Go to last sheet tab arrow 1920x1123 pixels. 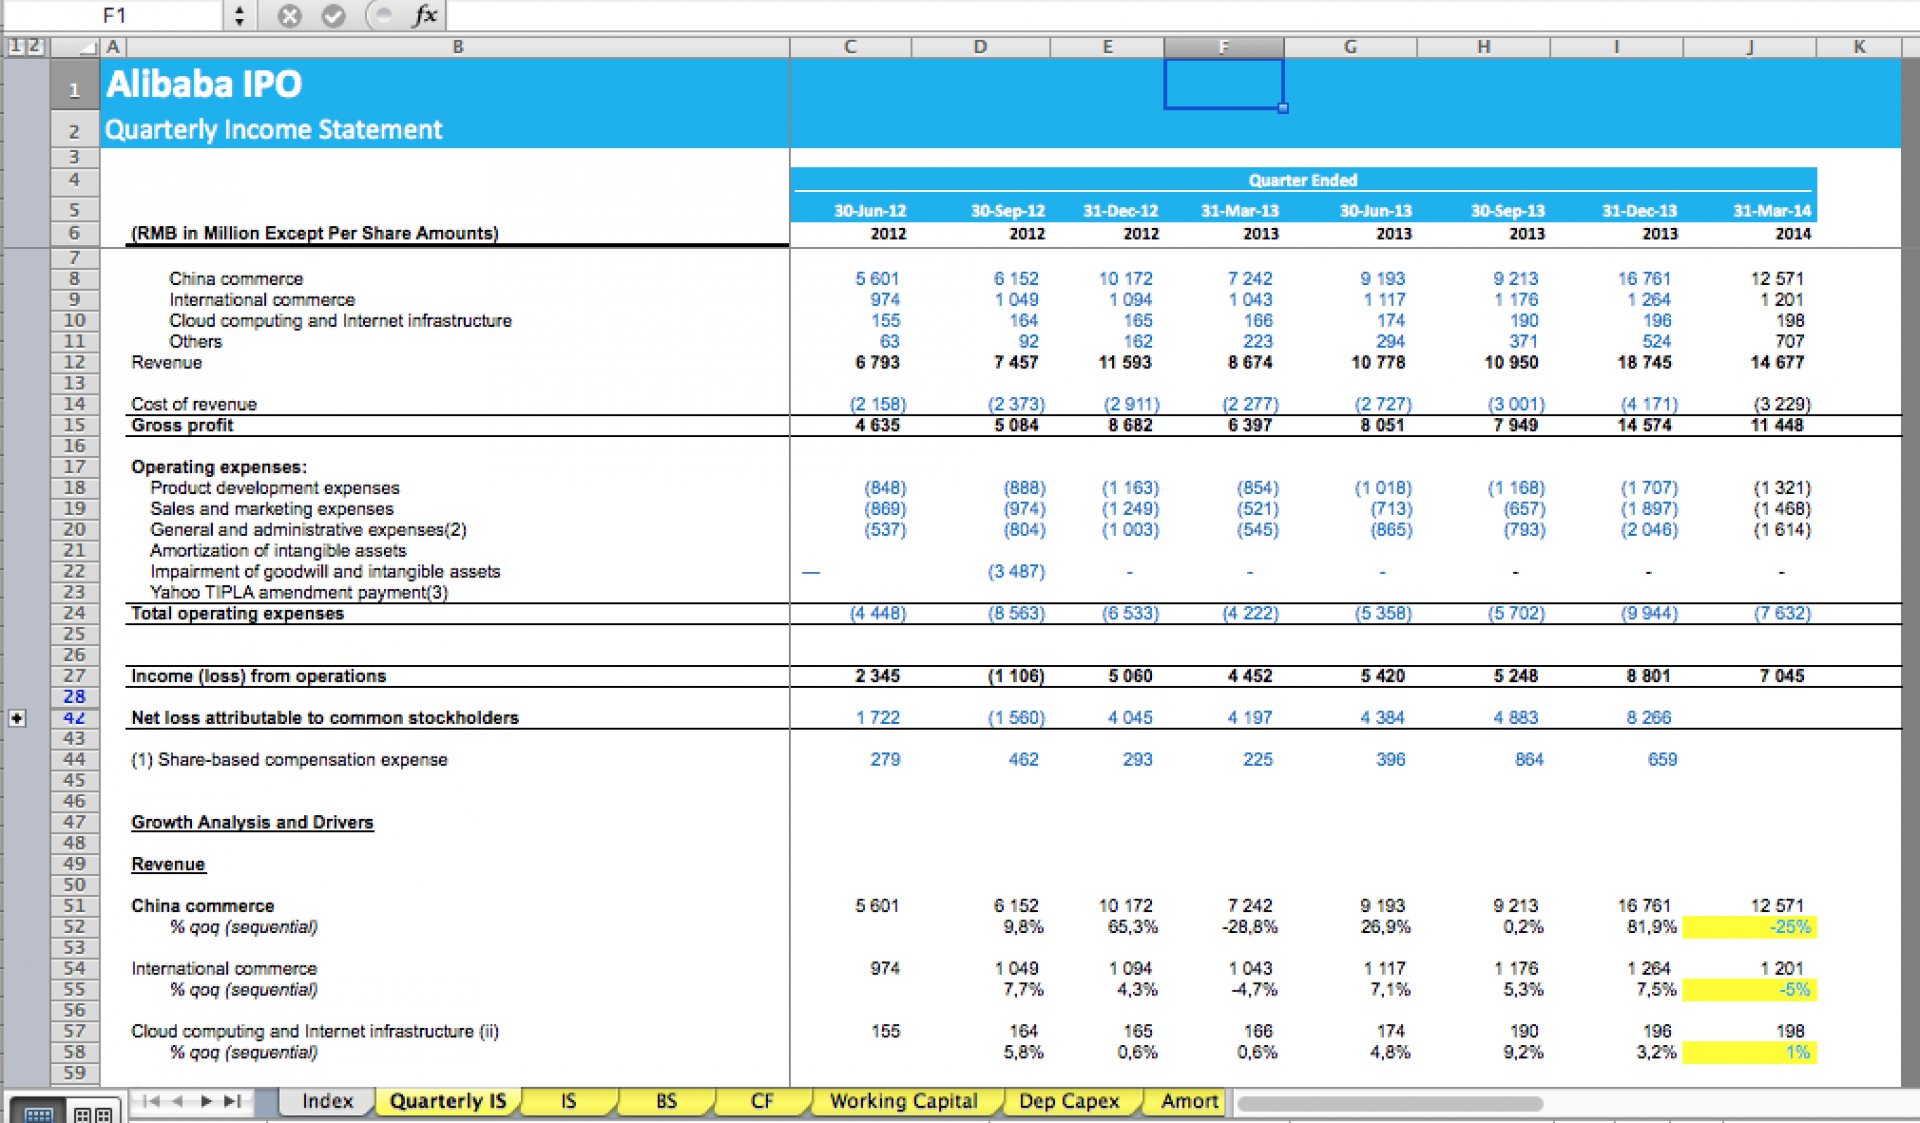click(233, 1101)
